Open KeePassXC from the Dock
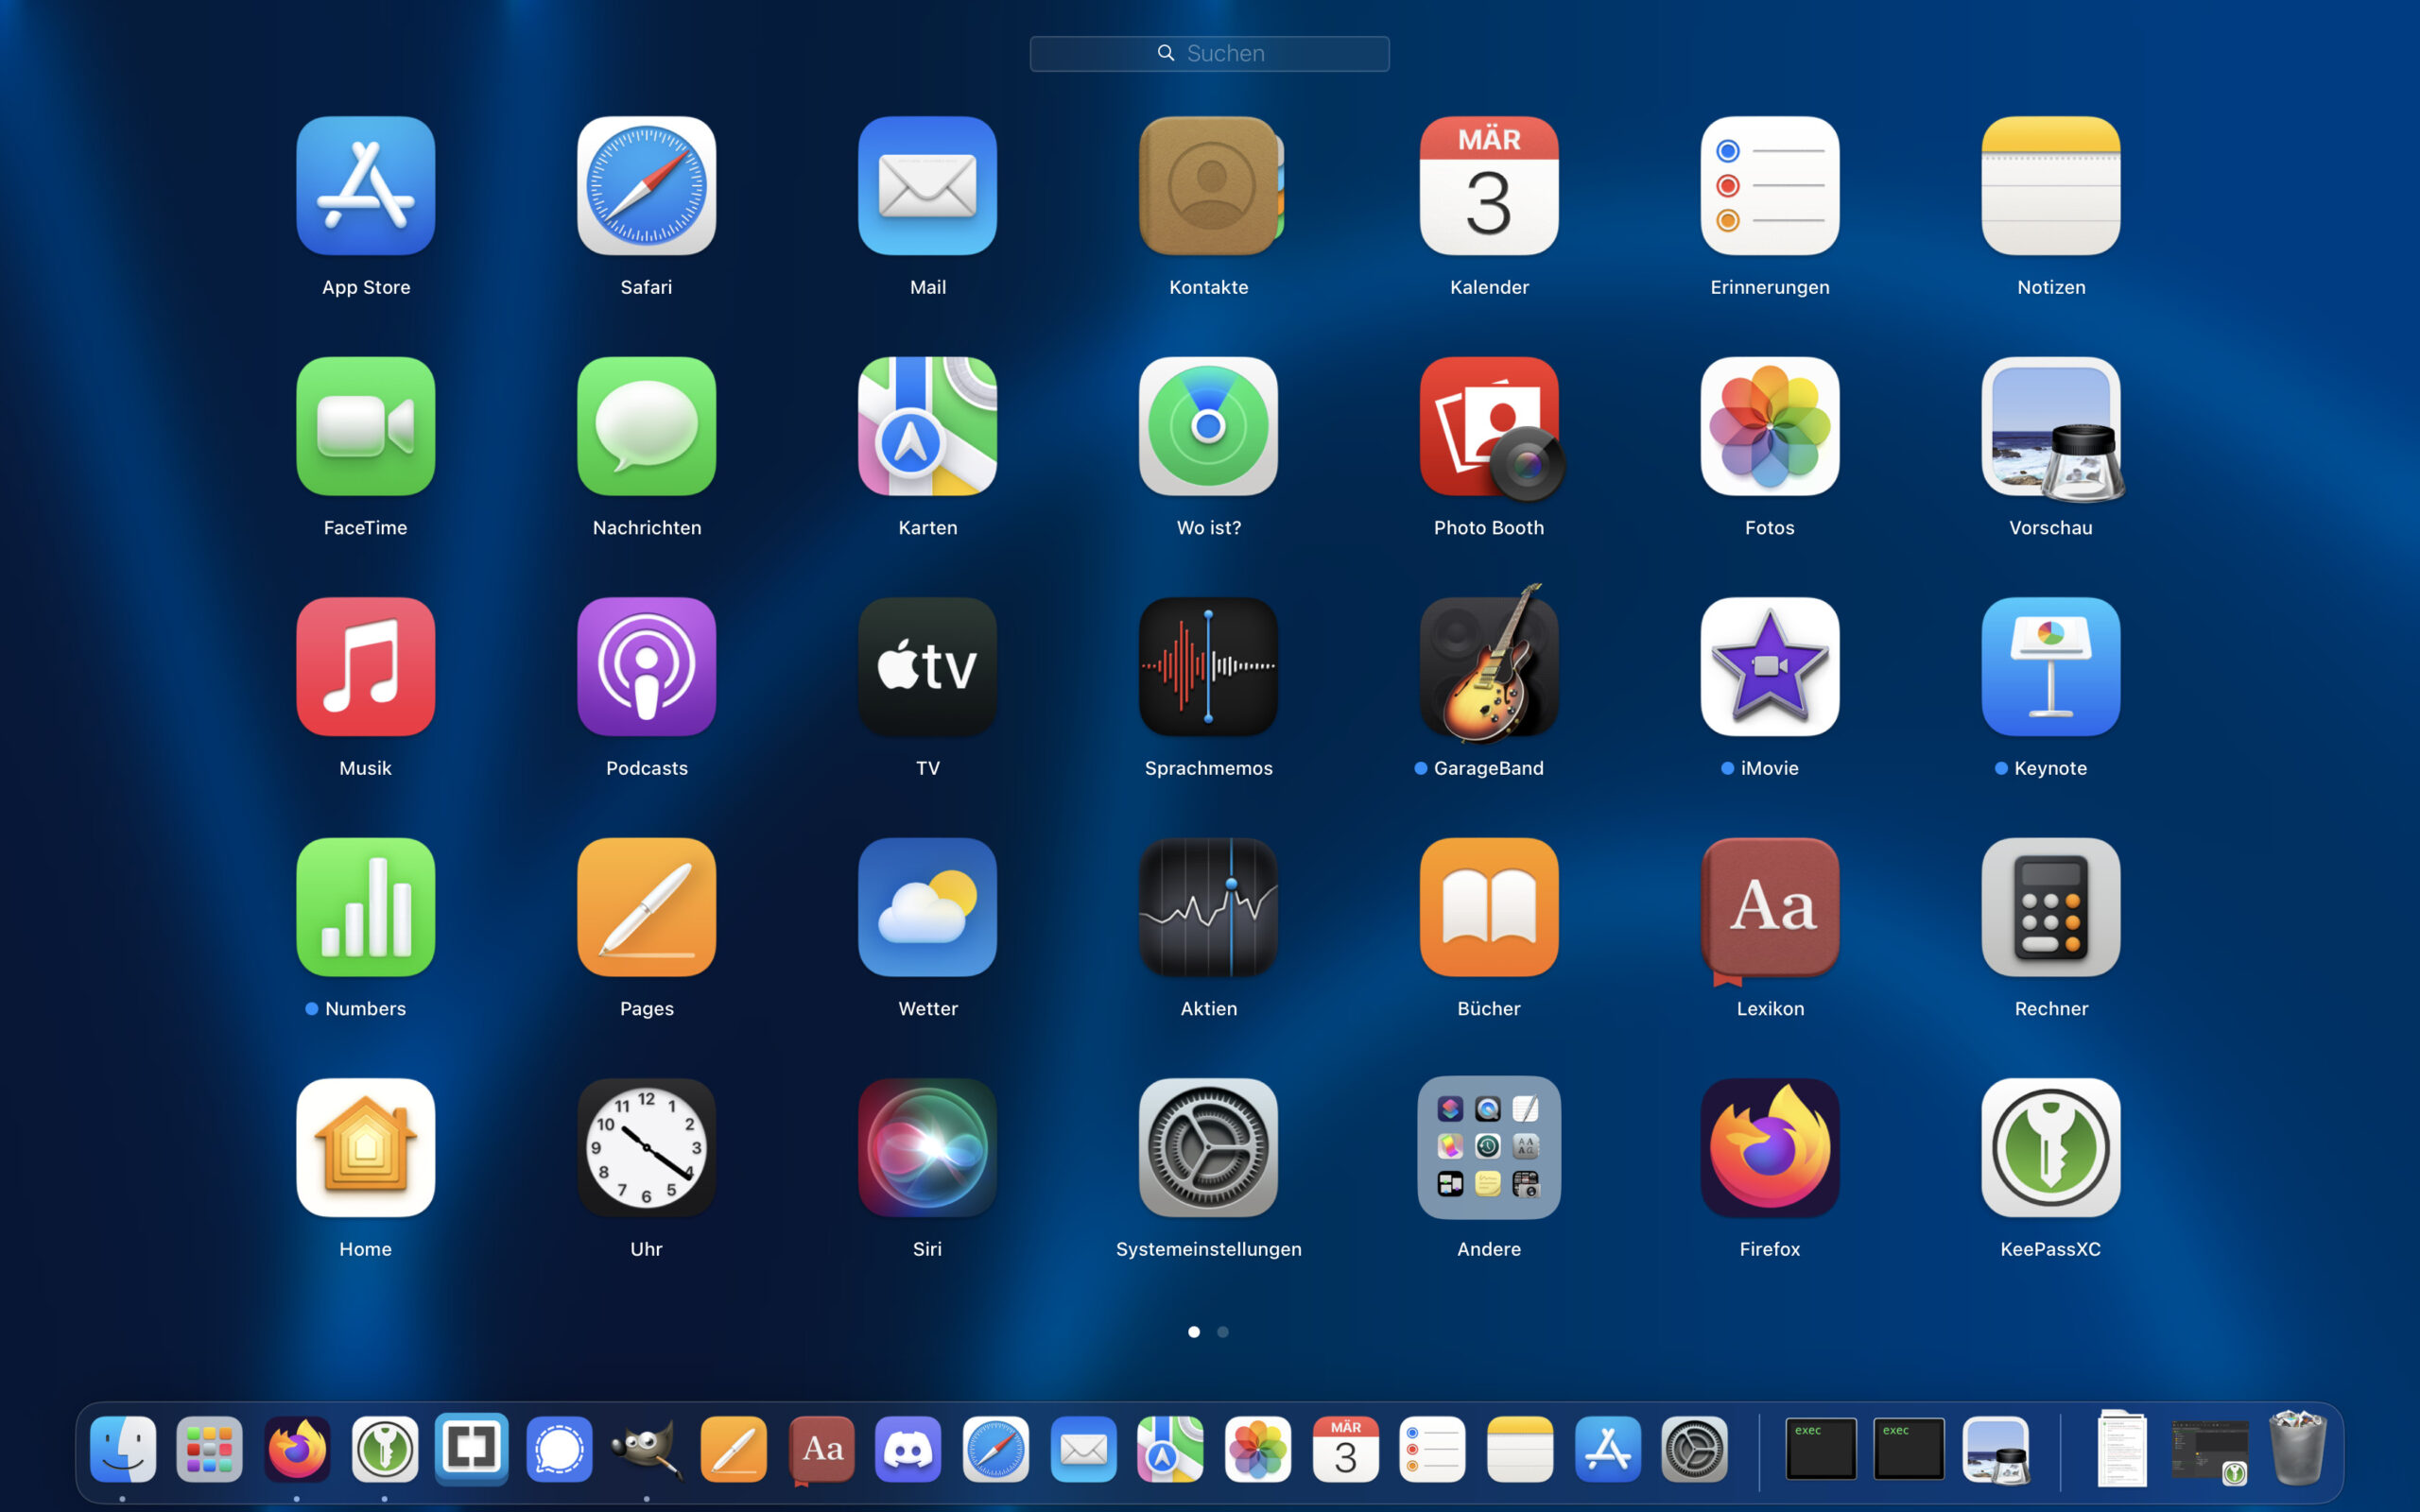The image size is (2420, 1512). (385, 1449)
